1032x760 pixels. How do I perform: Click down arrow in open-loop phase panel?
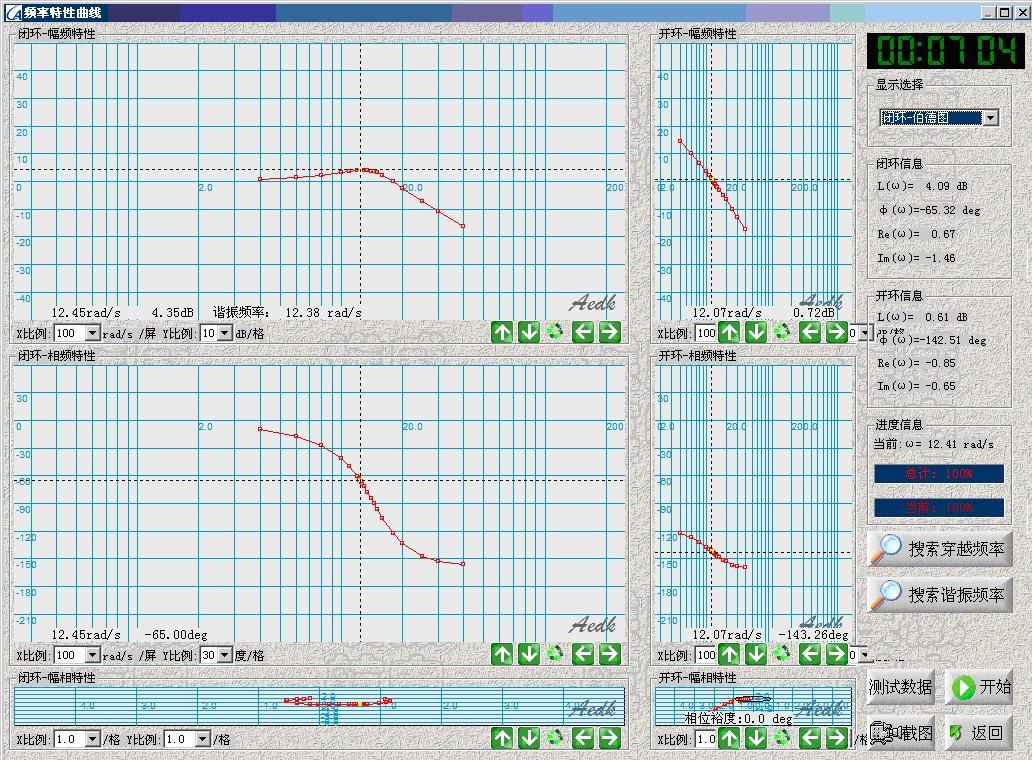click(x=756, y=654)
